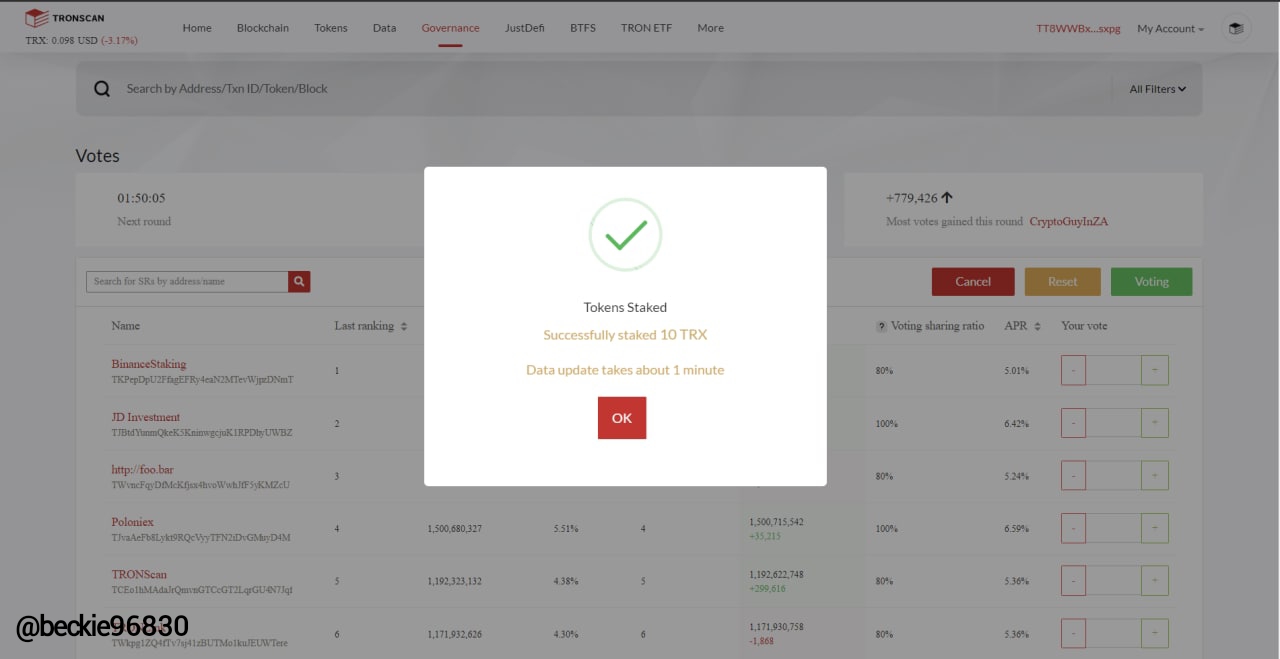
Task: Open the Tokens menu
Action: 331,28
